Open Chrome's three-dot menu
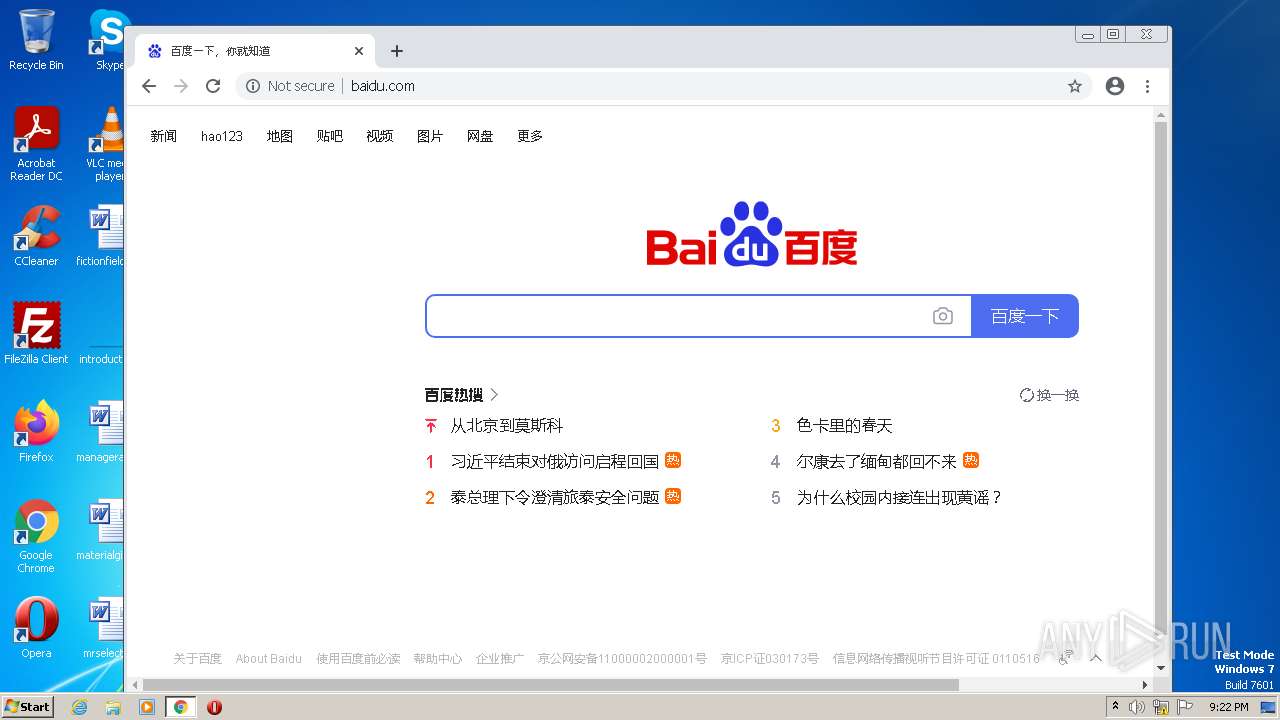The height and width of the screenshot is (720, 1280). (1148, 86)
